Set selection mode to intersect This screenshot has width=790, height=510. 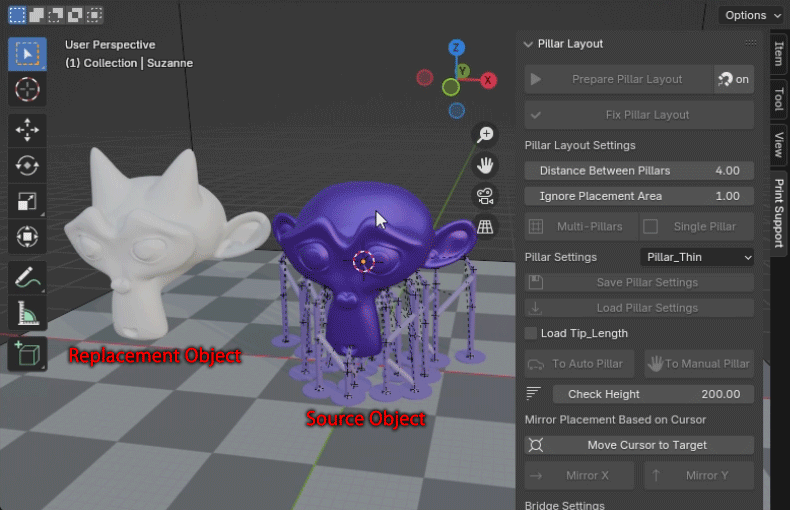(x=94, y=15)
